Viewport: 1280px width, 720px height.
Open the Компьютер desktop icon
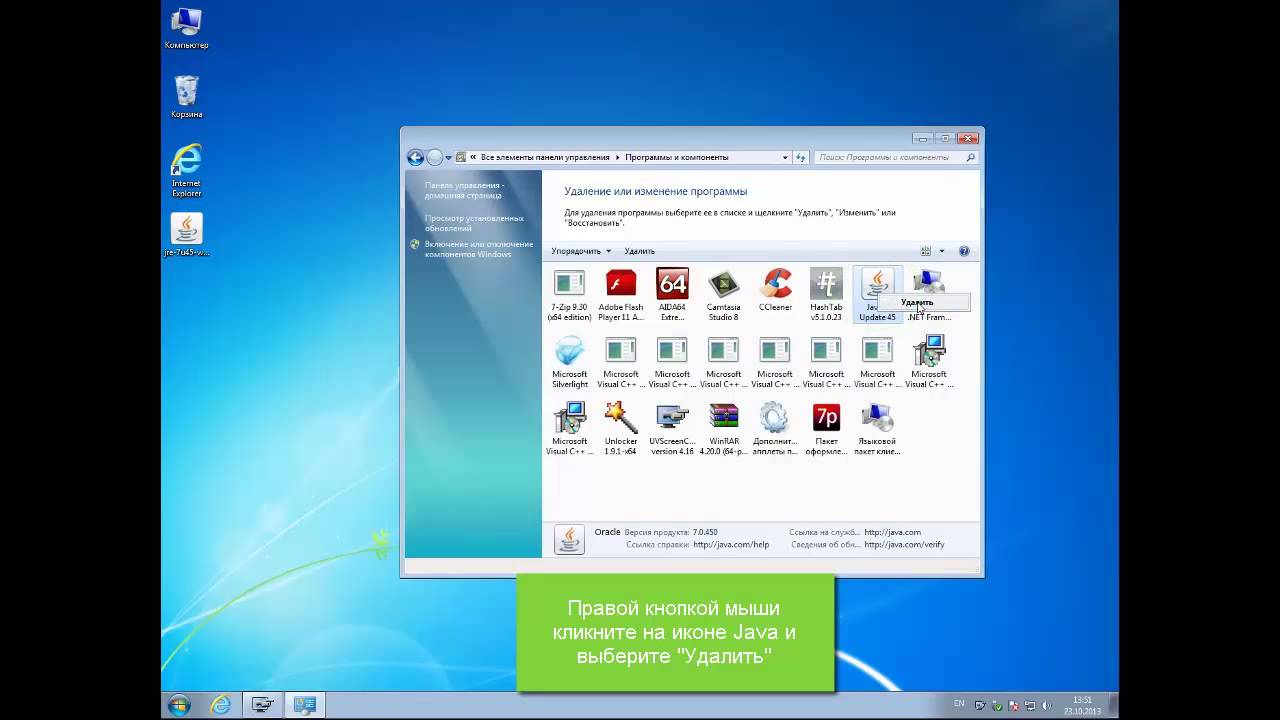(186, 29)
